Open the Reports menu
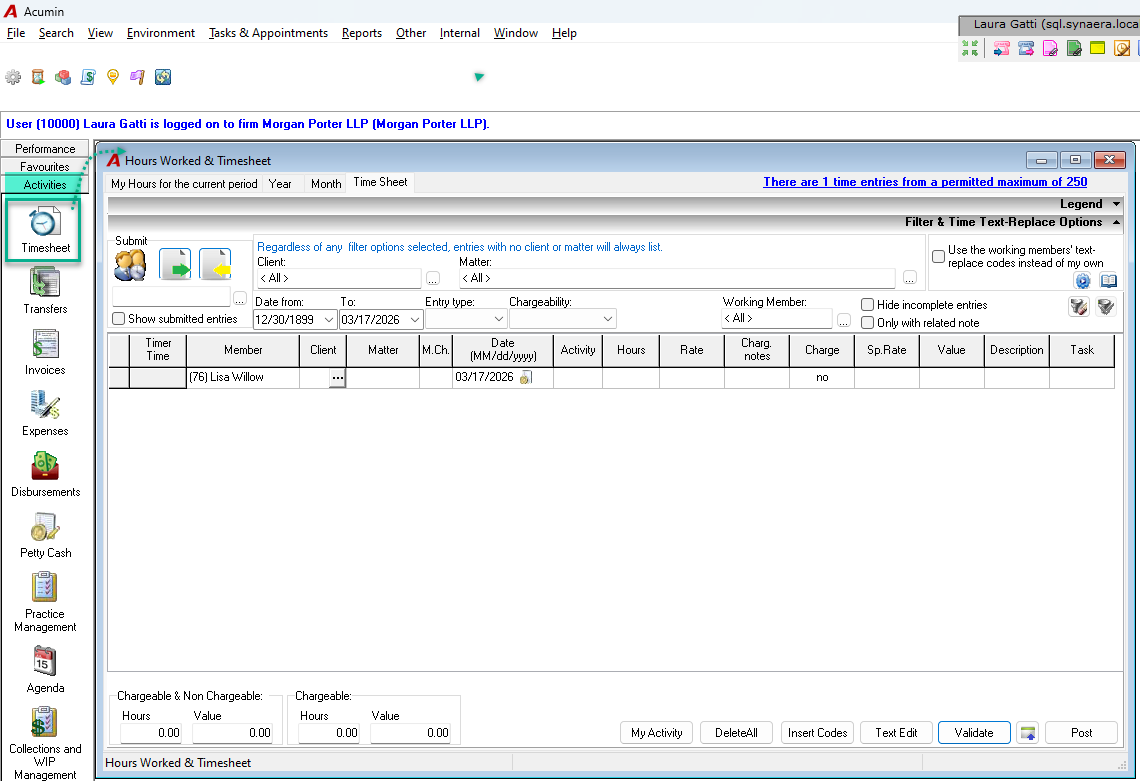Viewport: 1140px width, 781px height. (361, 33)
